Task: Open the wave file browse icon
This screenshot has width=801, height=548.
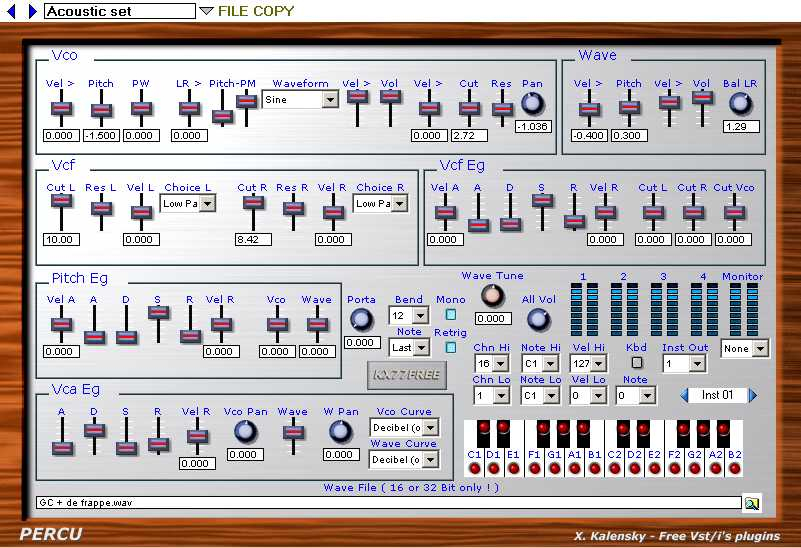Action: pyautogui.click(x=751, y=503)
